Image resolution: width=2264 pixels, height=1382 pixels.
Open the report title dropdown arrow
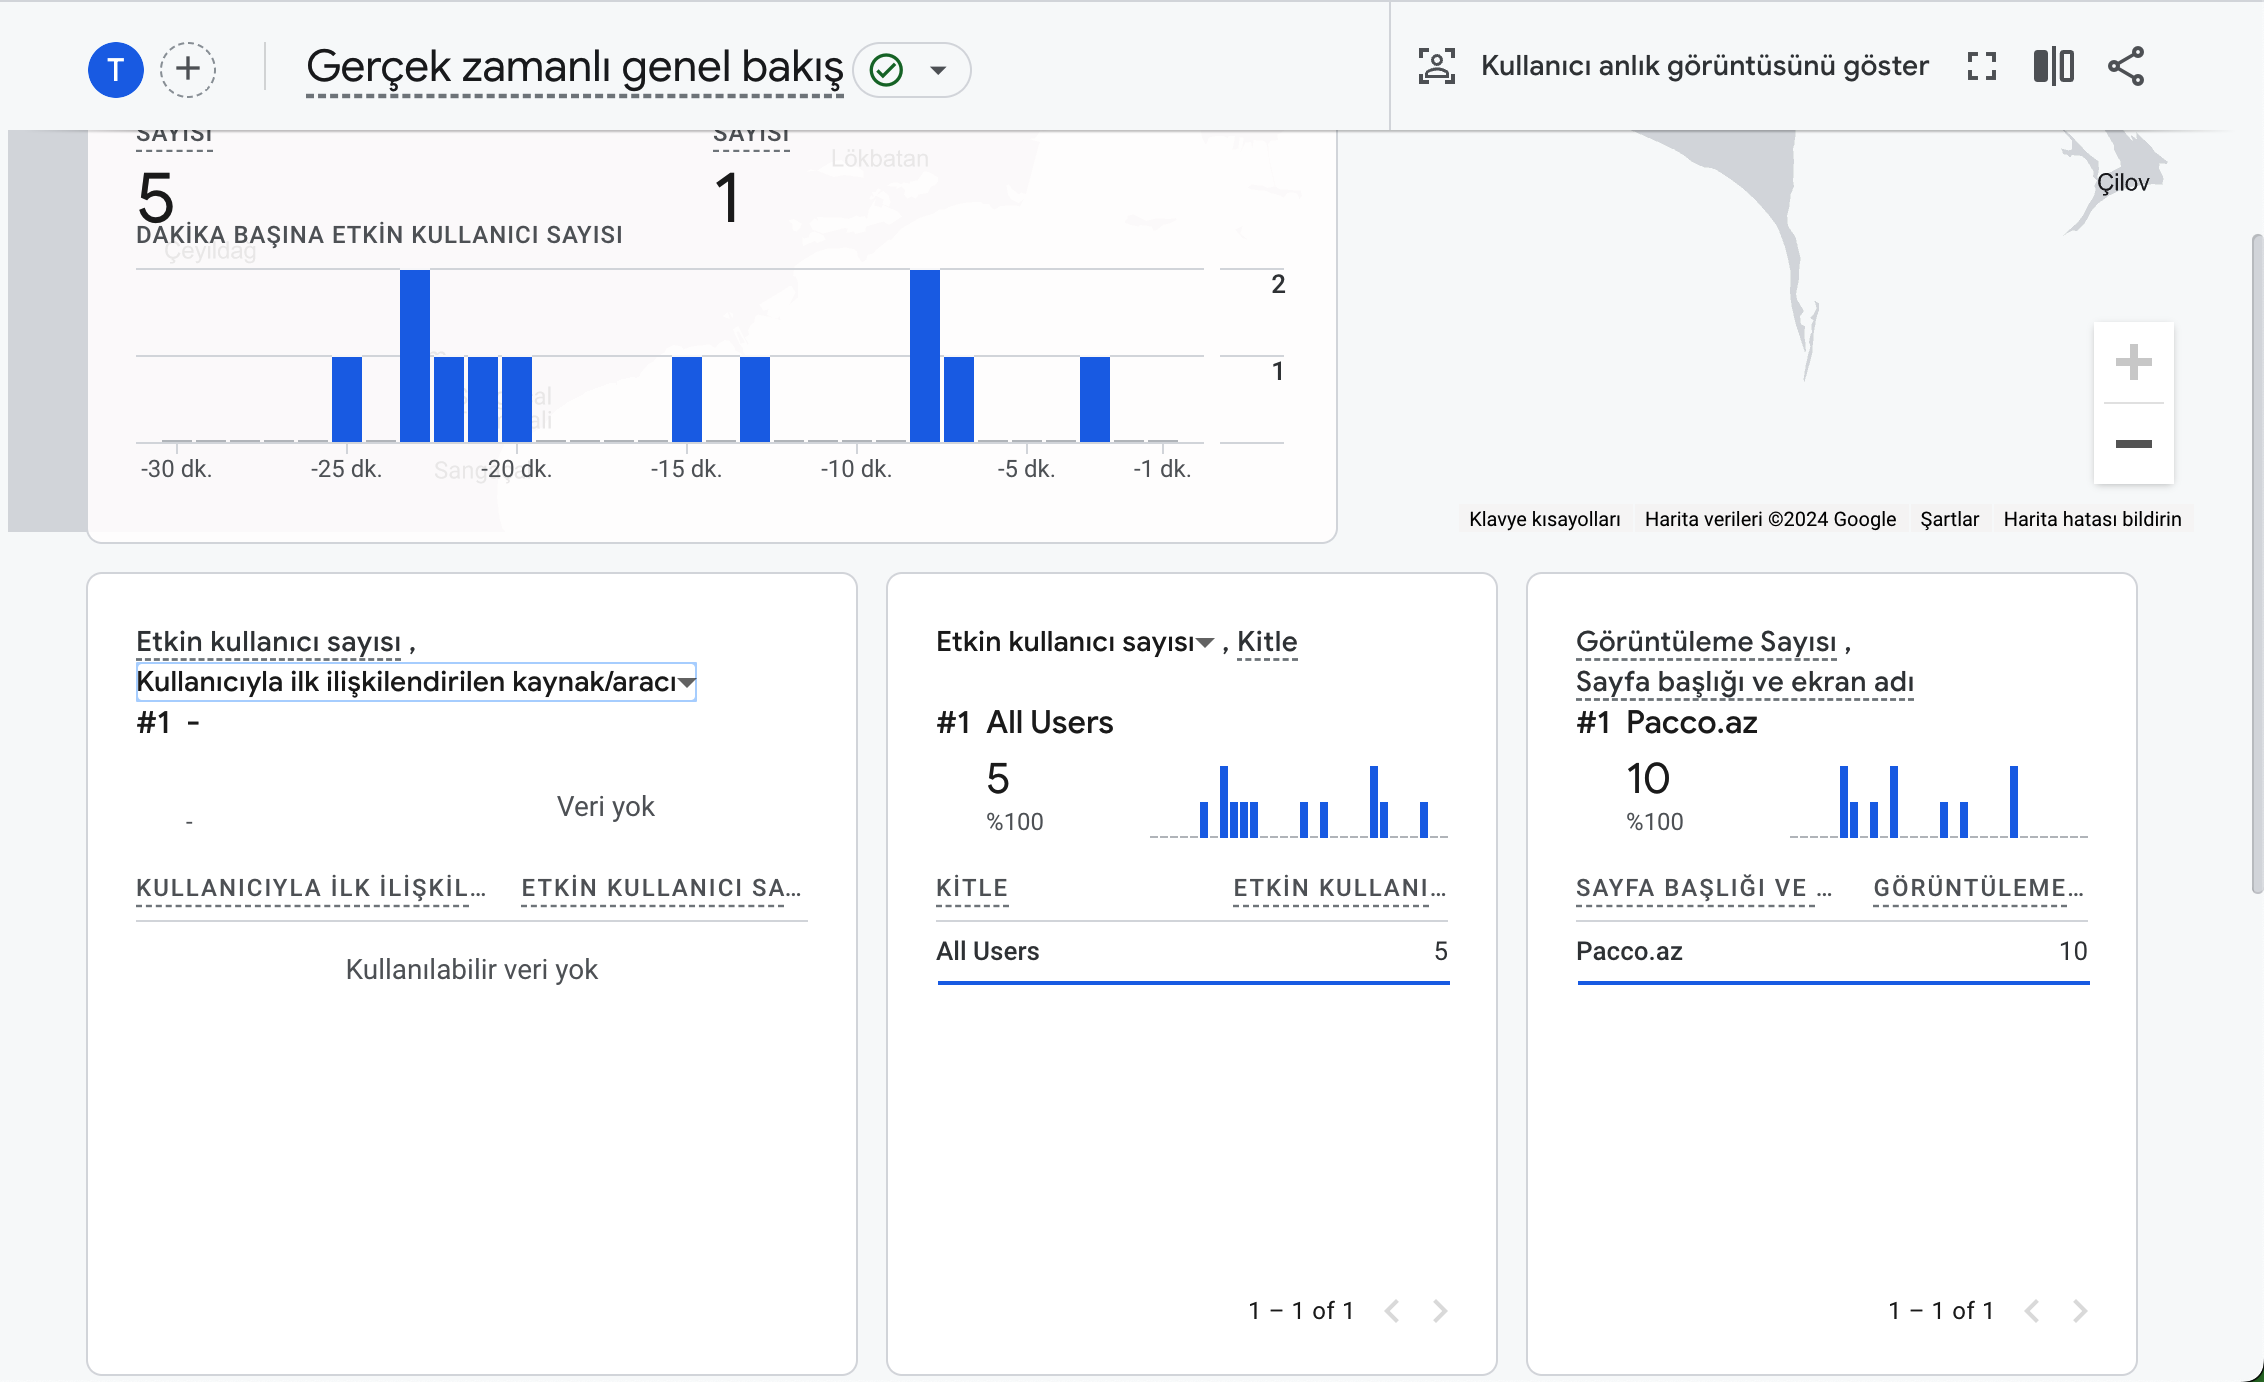[x=938, y=70]
